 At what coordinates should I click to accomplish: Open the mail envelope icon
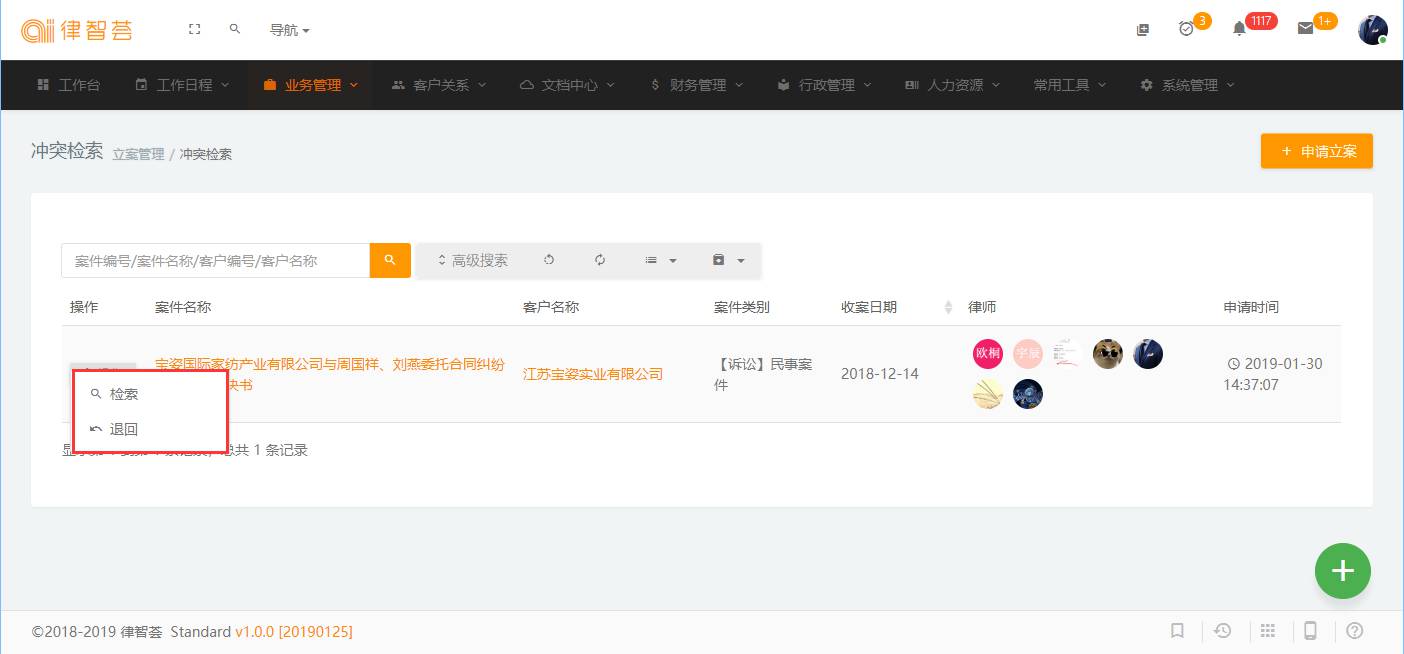(x=1305, y=29)
